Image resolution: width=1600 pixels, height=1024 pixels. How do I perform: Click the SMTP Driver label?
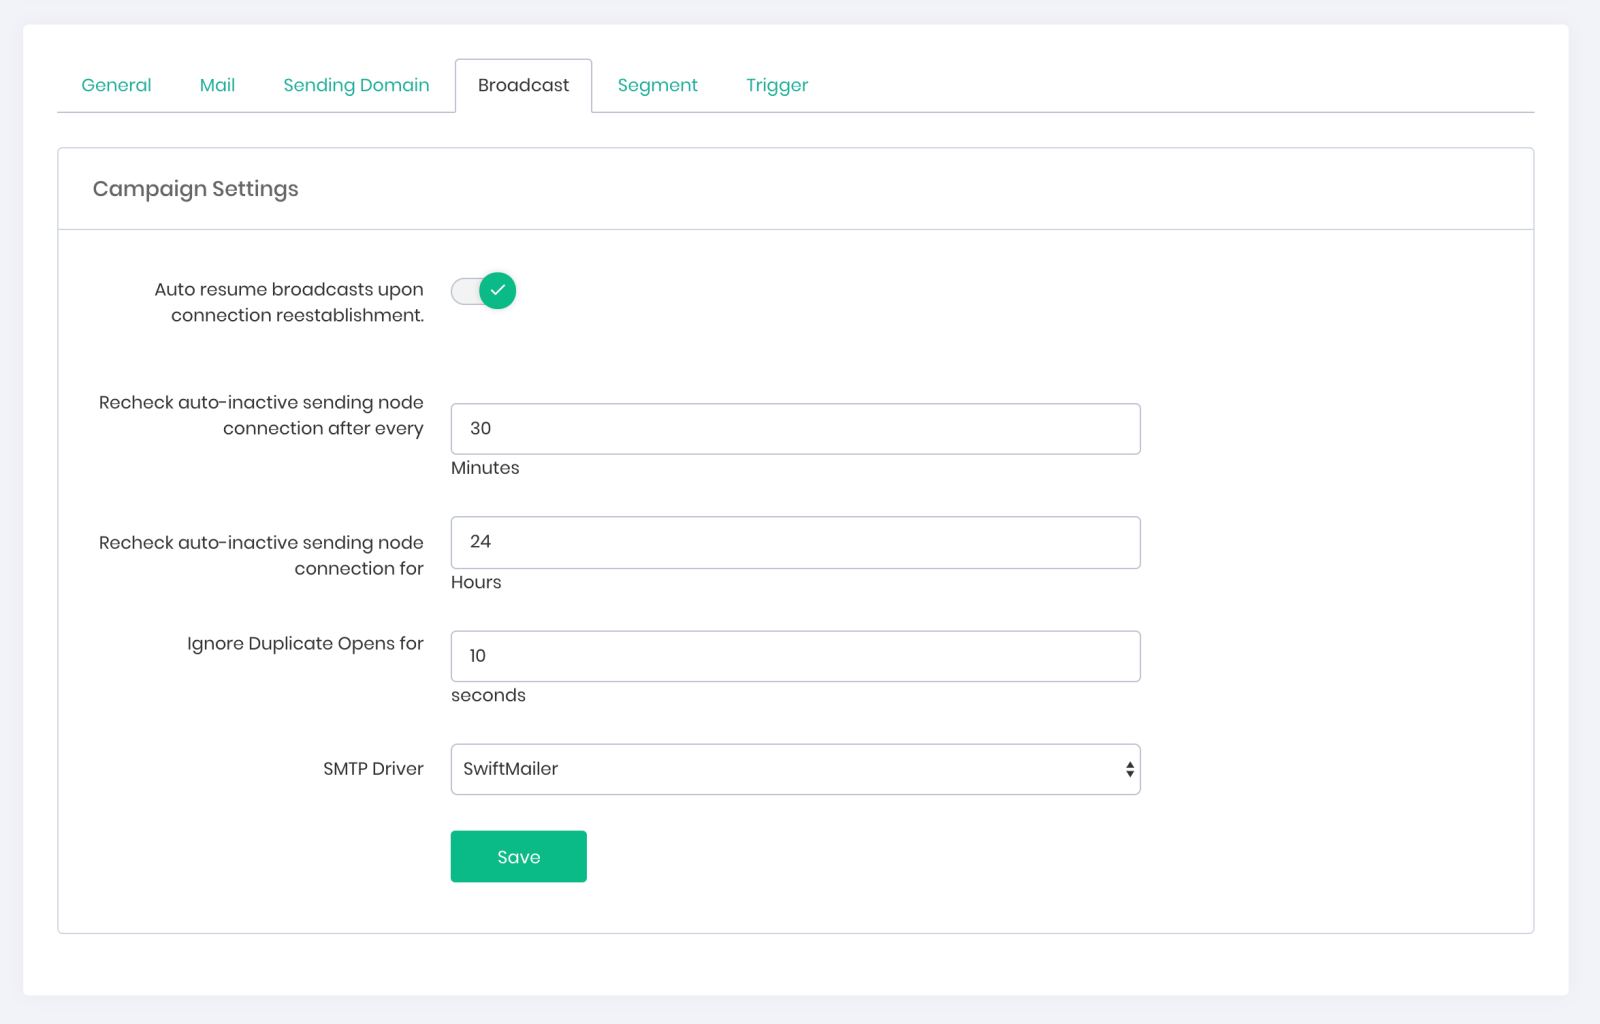point(373,768)
